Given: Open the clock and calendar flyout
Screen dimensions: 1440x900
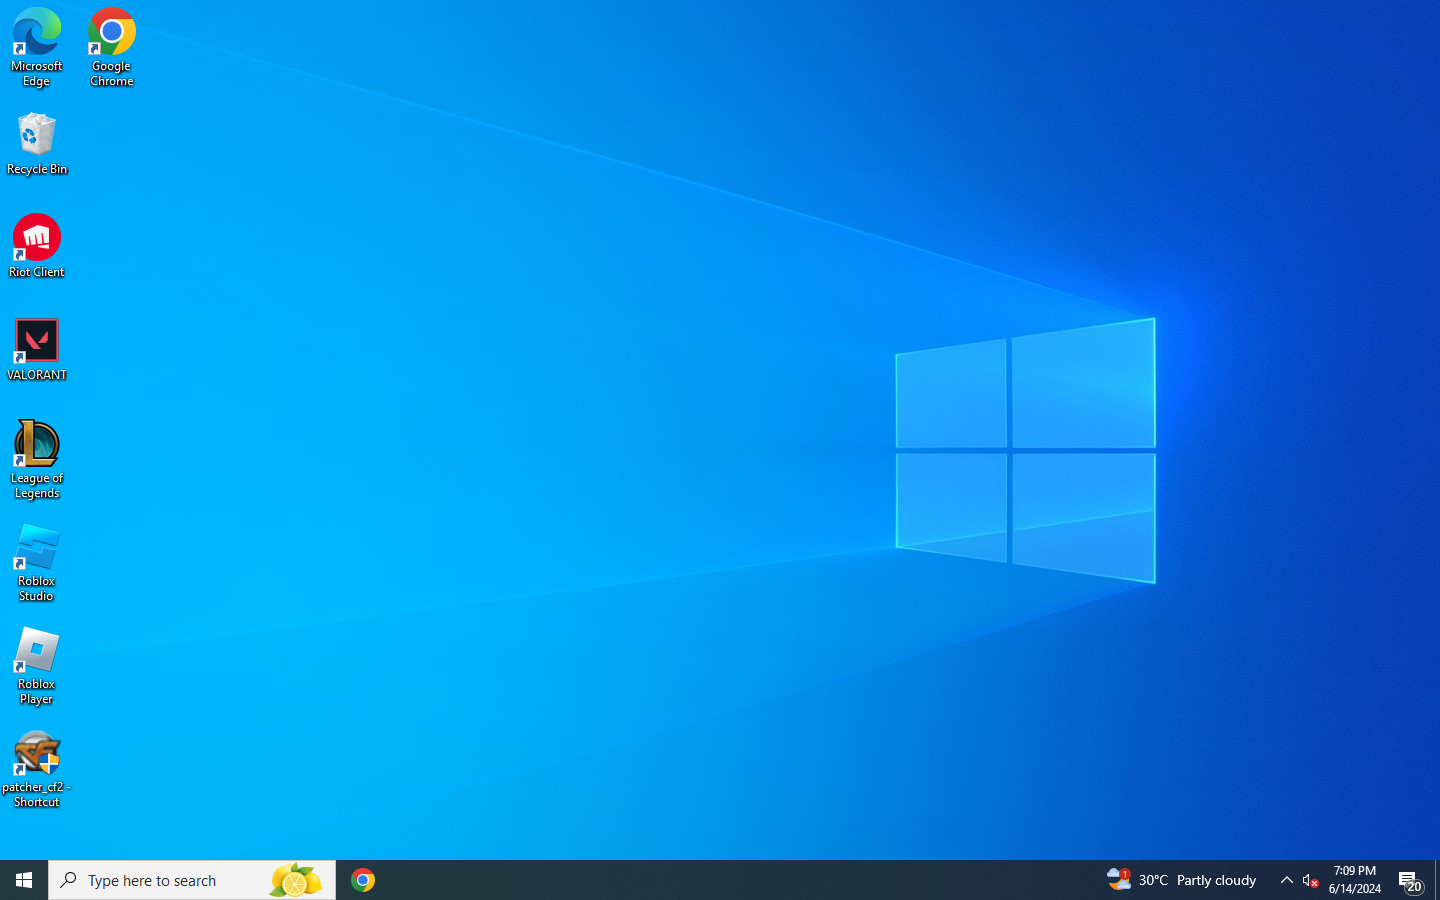Looking at the screenshot, I should tap(1354, 880).
